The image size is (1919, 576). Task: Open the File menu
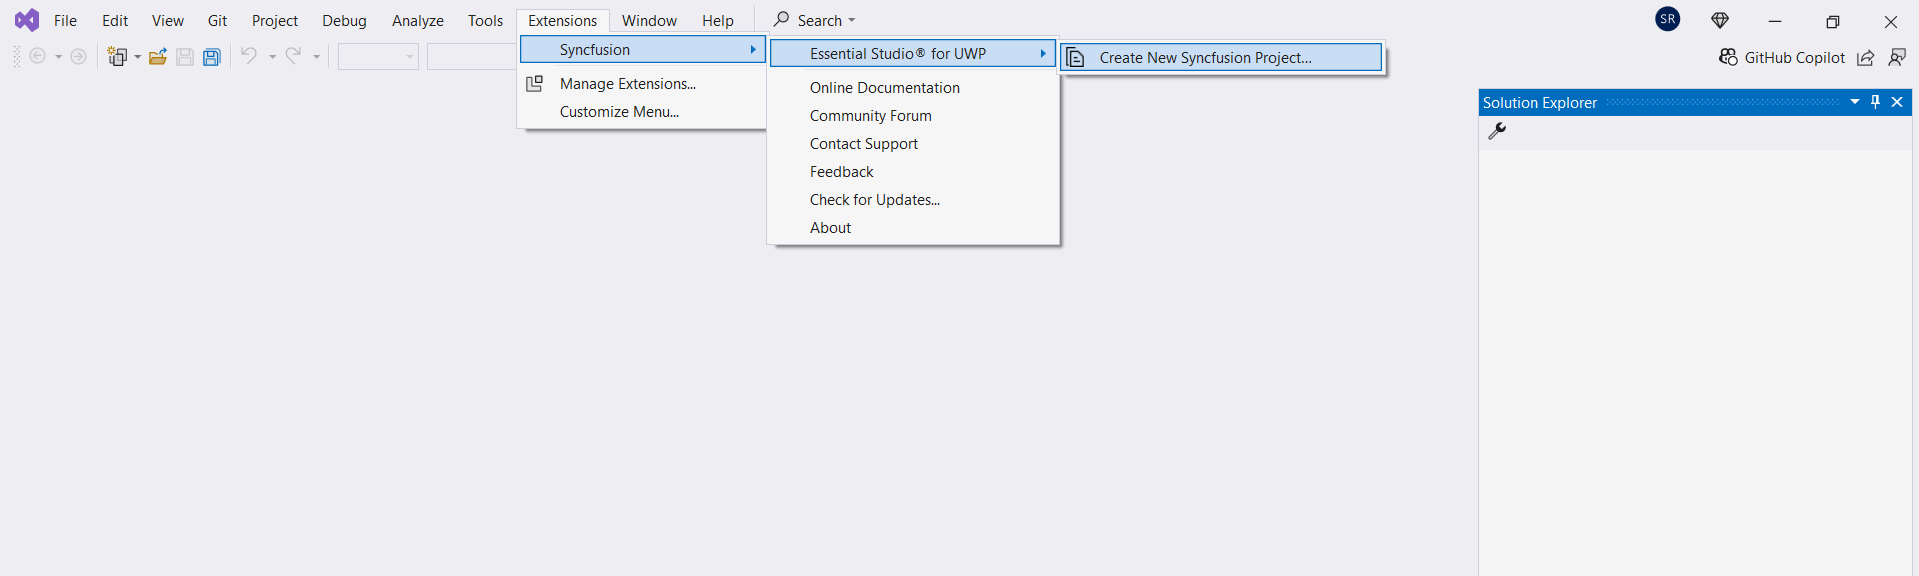[x=65, y=21]
